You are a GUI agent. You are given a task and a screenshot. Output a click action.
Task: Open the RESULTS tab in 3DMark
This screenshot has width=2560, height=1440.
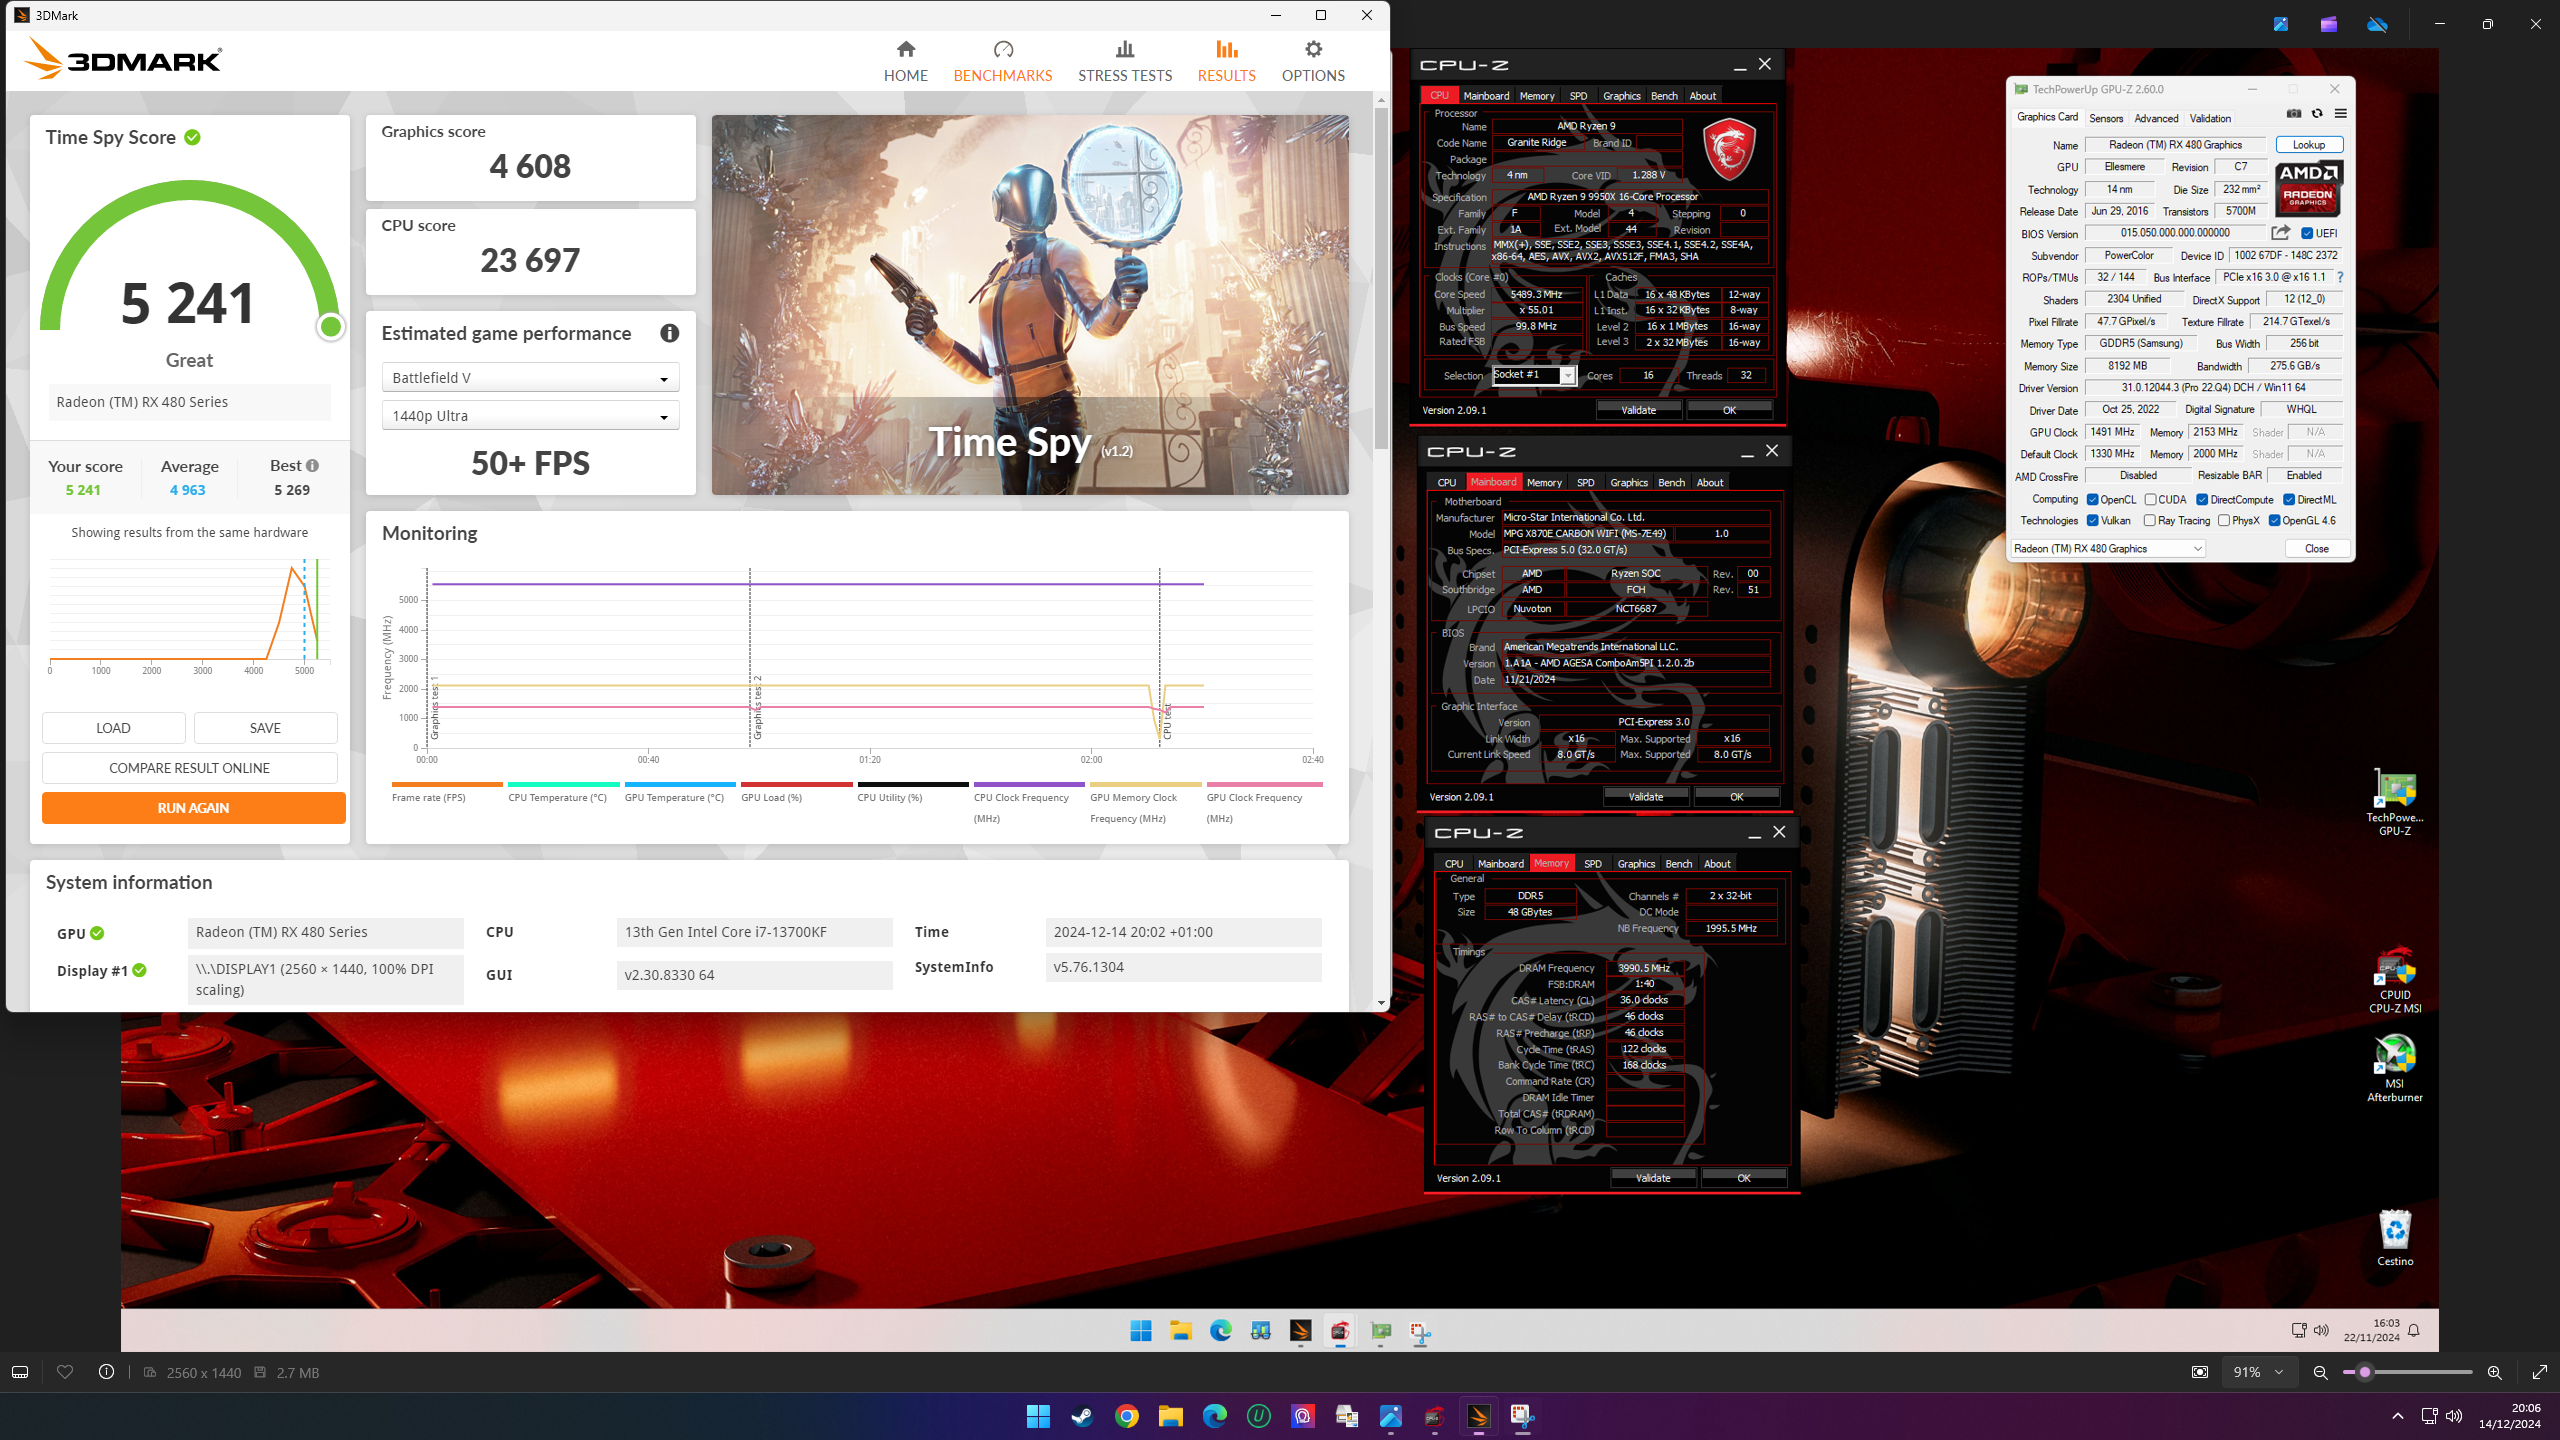coord(1226,61)
